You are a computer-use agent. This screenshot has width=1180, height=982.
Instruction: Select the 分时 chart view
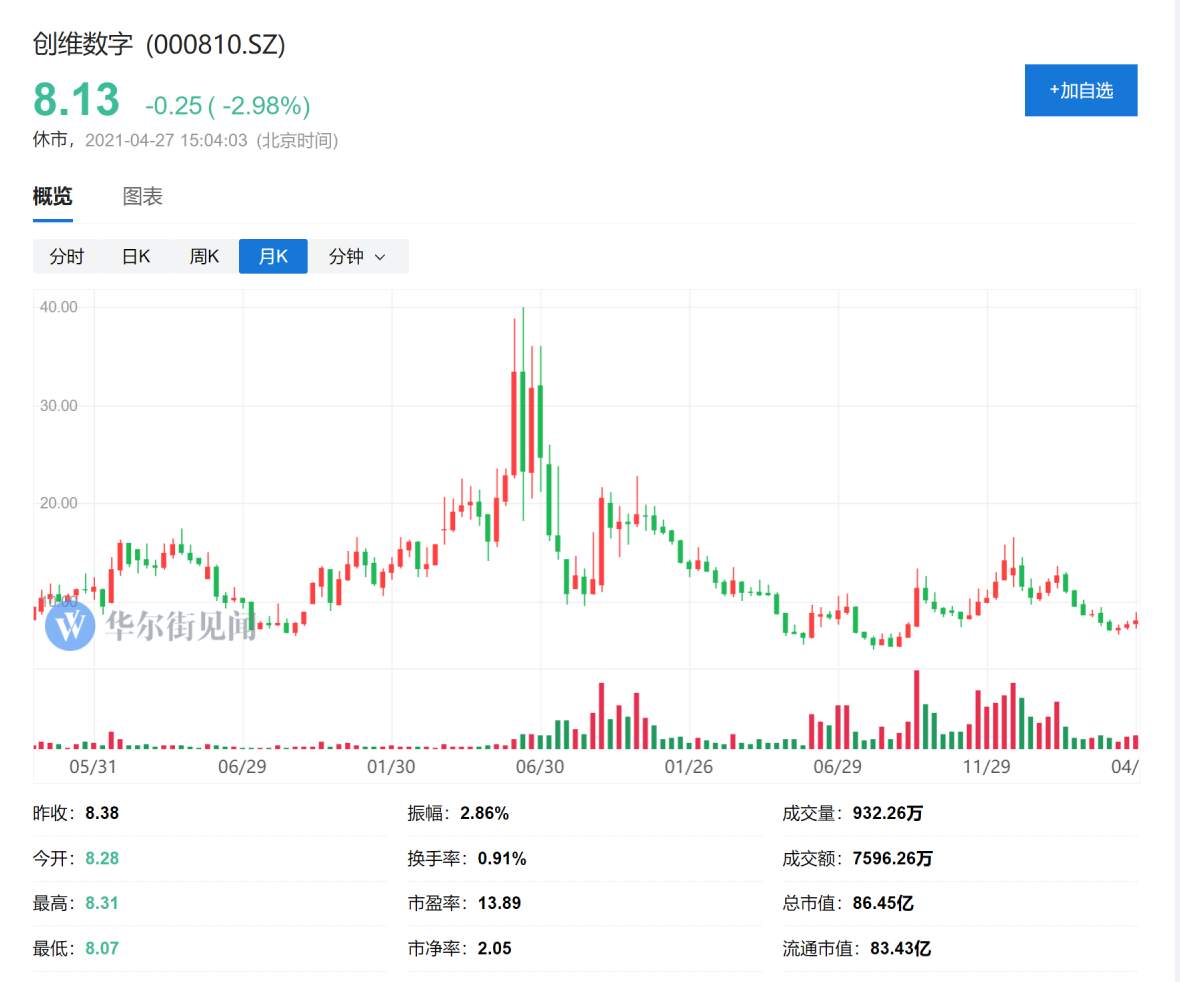coord(66,257)
